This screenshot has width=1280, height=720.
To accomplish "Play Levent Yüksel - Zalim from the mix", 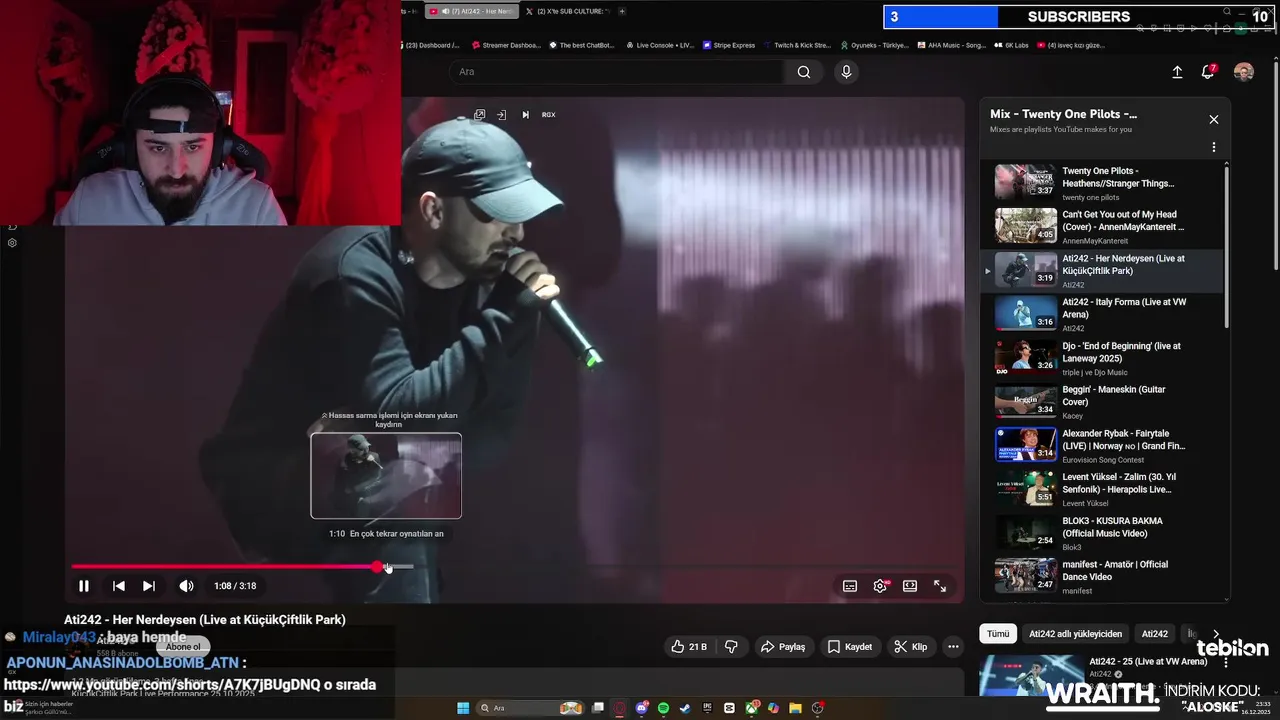I will [x=1102, y=489].
